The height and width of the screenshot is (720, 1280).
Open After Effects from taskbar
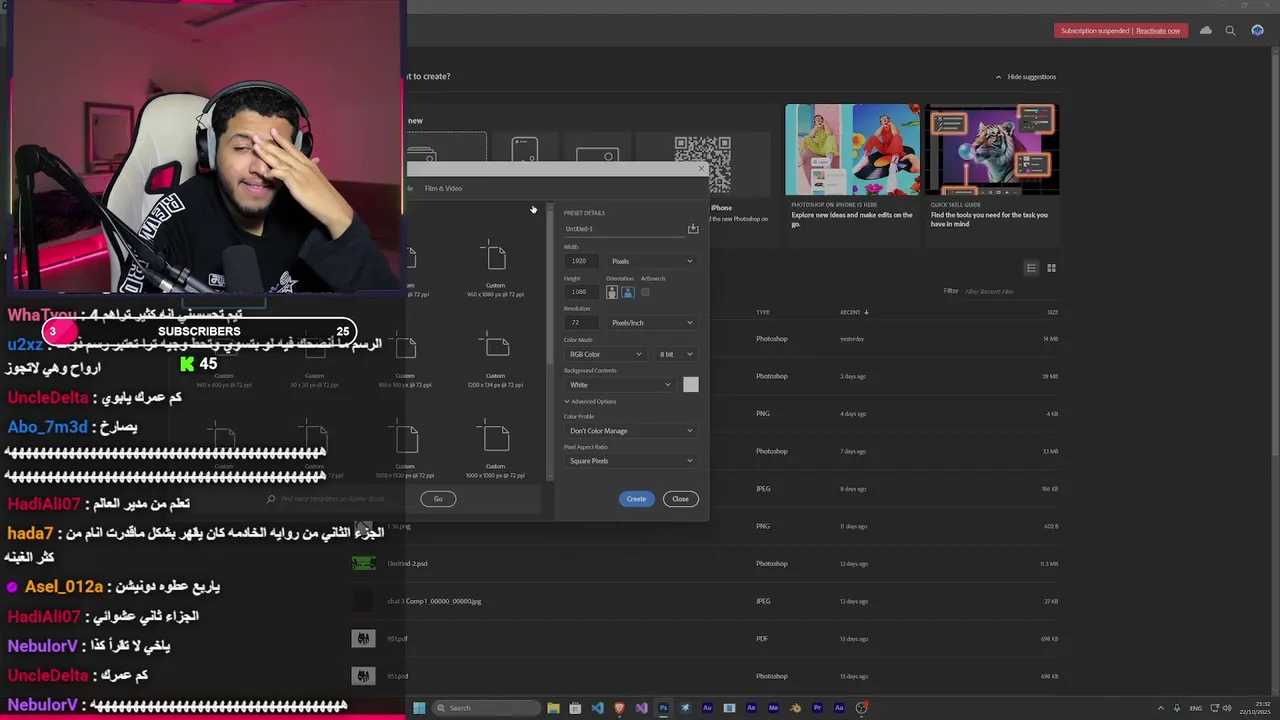click(x=751, y=708)
